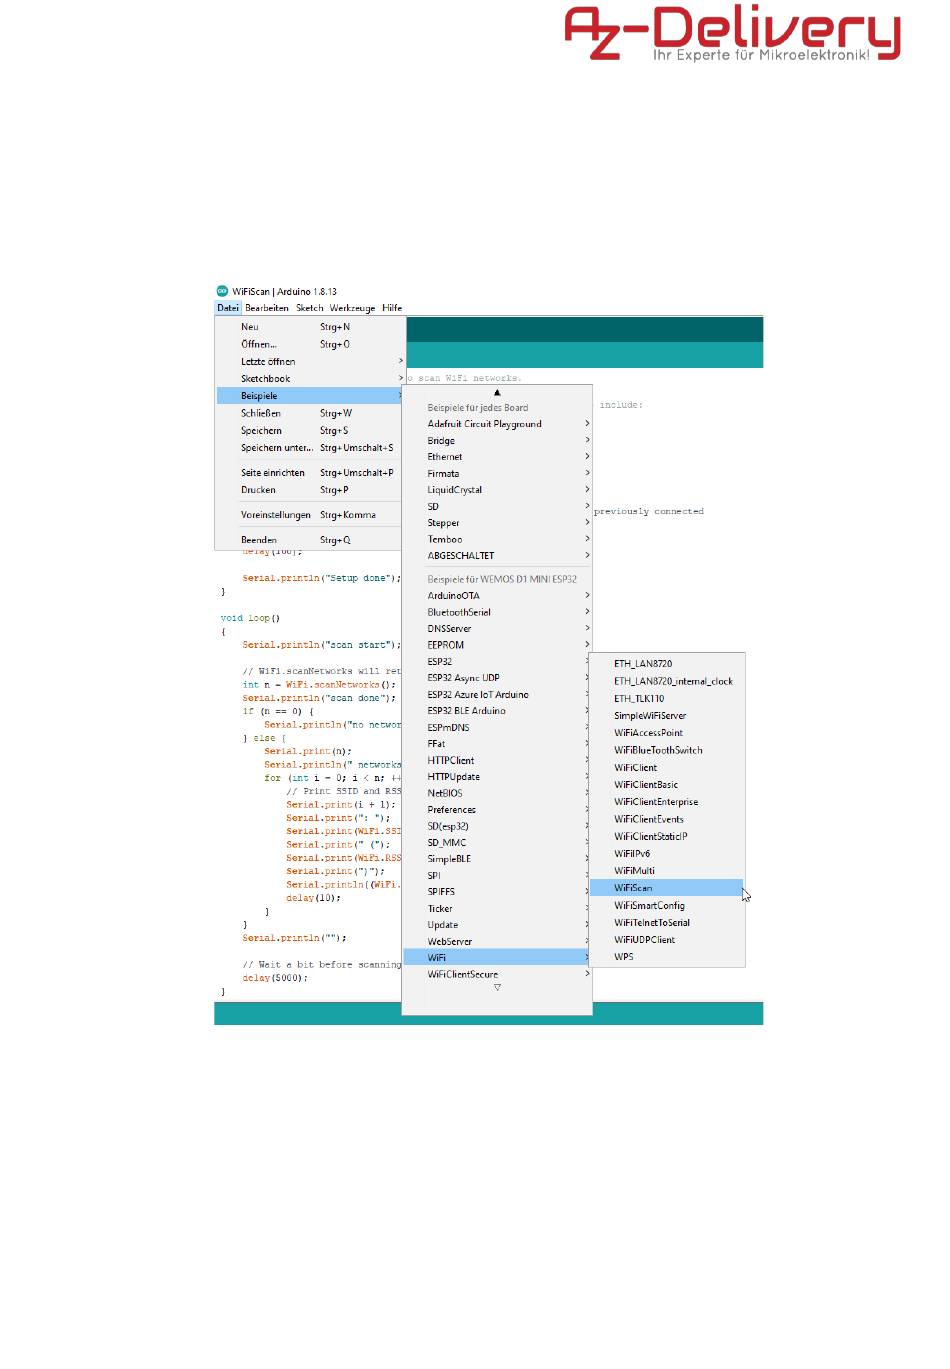The width and height of the screenshot is (950, 1369).
Task: Expand the Bridge examples
Action: (x=497, y=441)
